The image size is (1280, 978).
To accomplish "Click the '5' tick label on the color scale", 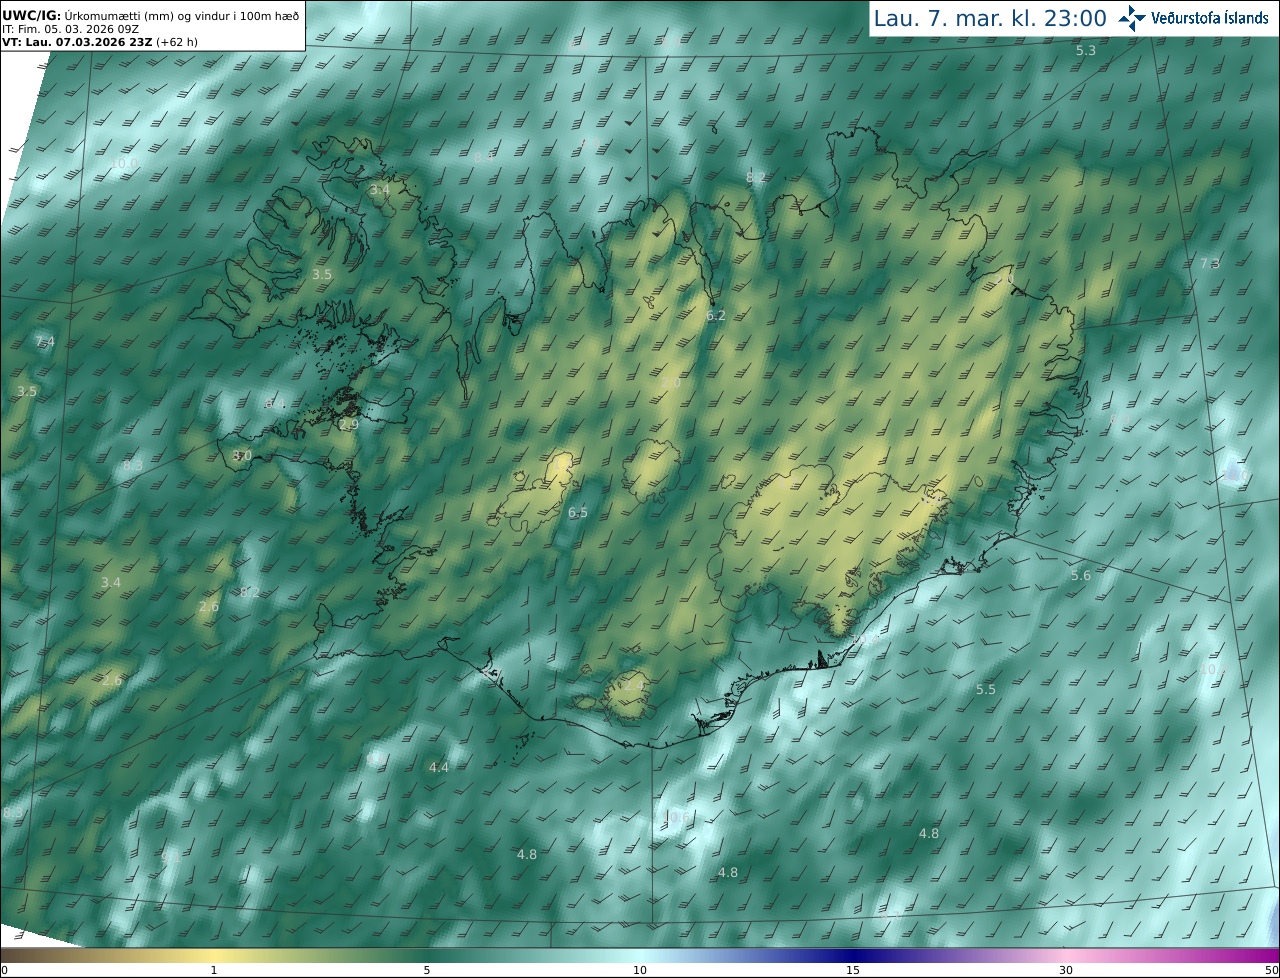I will (x=427, y=971).
